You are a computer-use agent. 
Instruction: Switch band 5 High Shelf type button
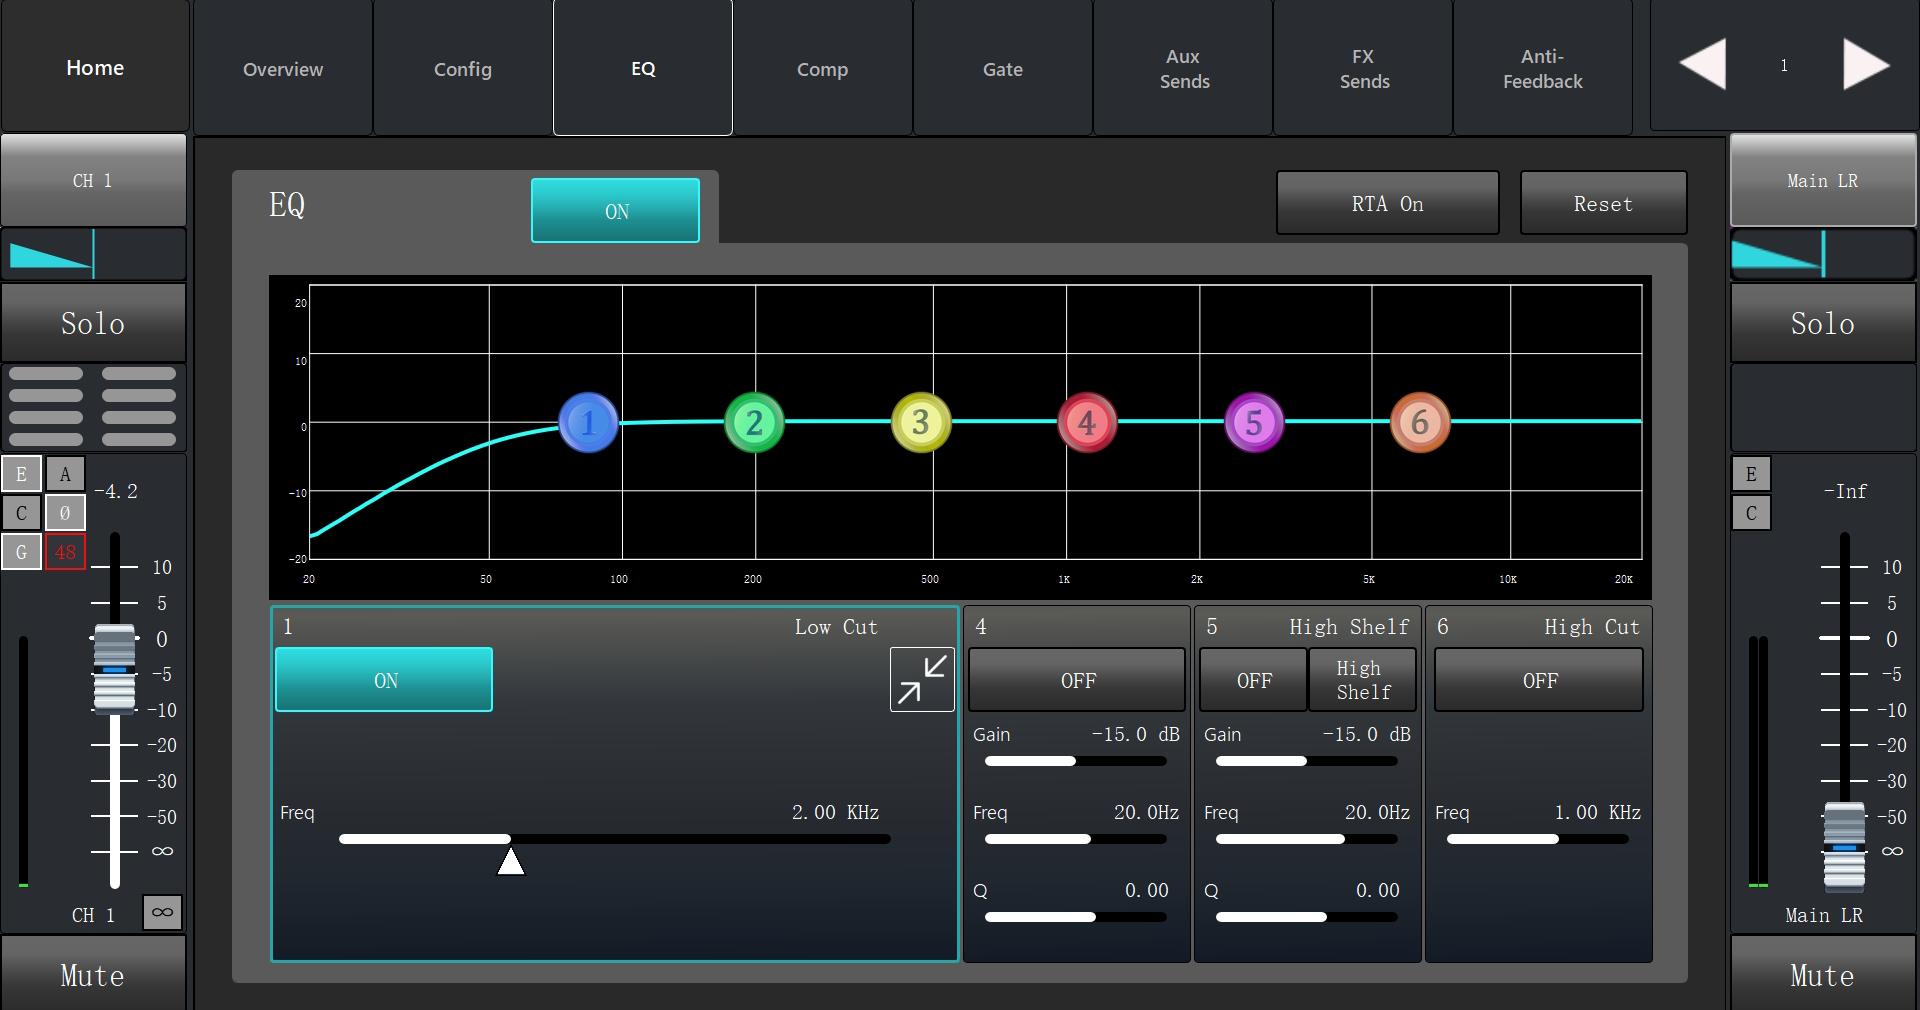(x=1362, y=680)
